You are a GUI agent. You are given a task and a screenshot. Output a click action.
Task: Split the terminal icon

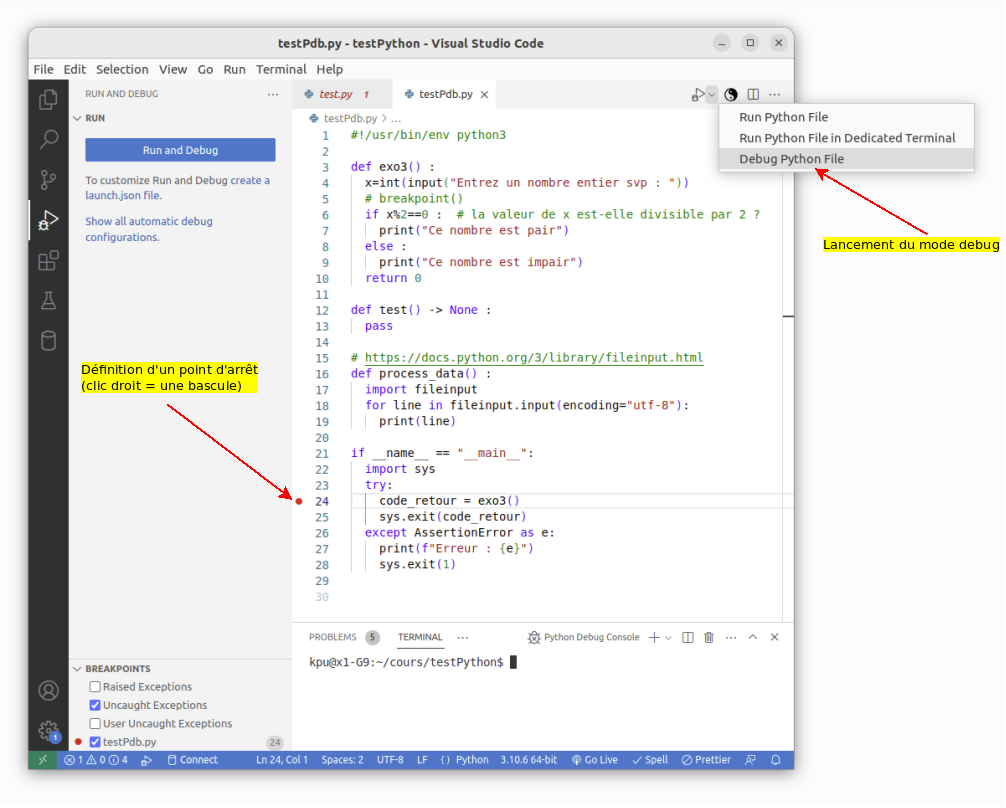(688, 638)
